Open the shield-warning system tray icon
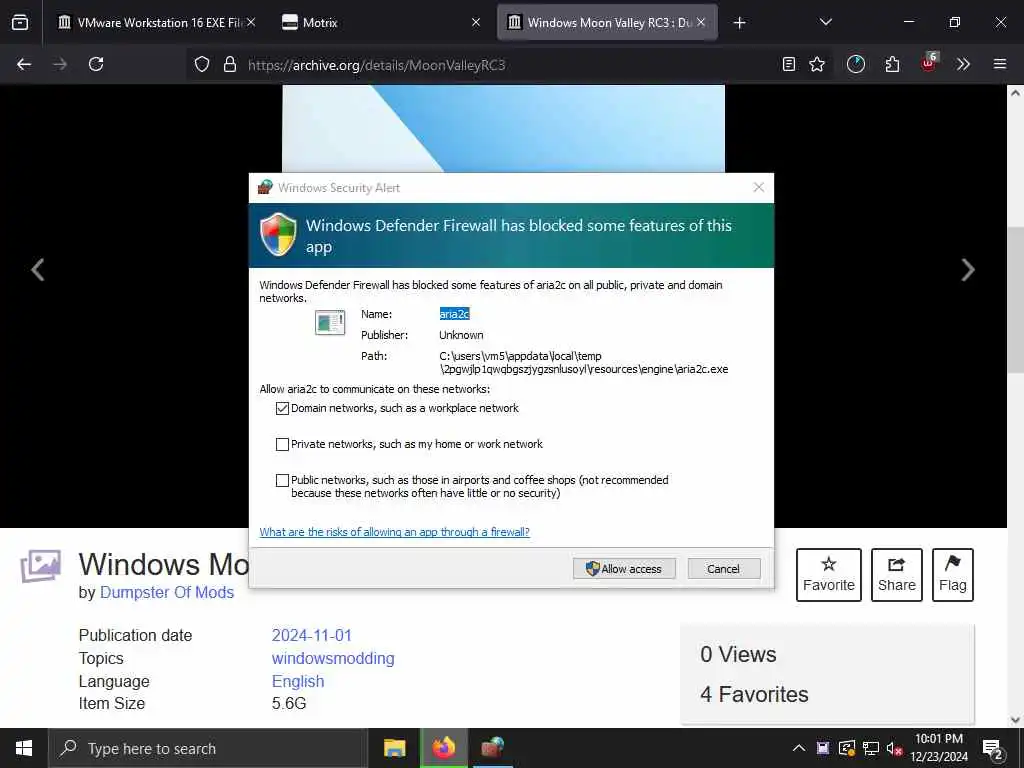The width and height of the screenshot is (1024, 768). click(x=846, y=748)
